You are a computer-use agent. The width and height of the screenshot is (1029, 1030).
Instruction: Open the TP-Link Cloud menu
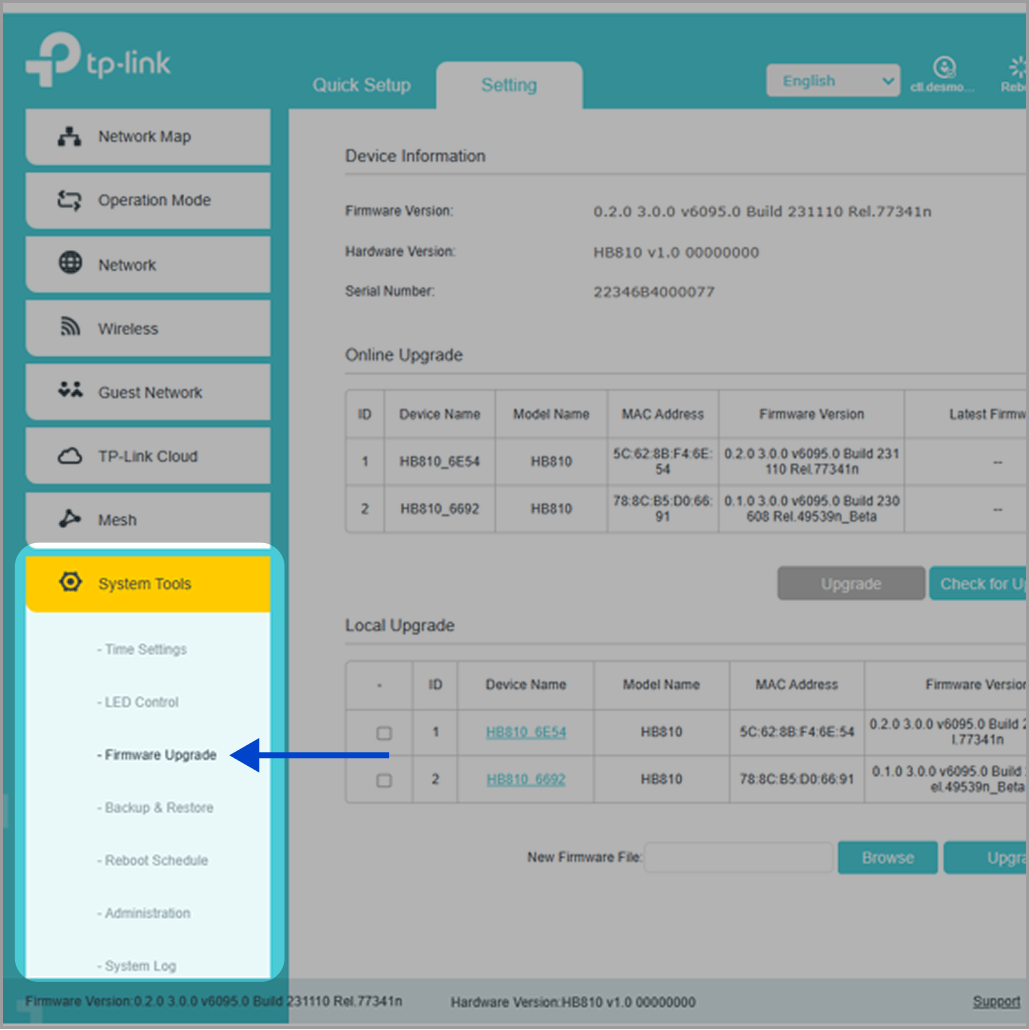tap(148, 455)
